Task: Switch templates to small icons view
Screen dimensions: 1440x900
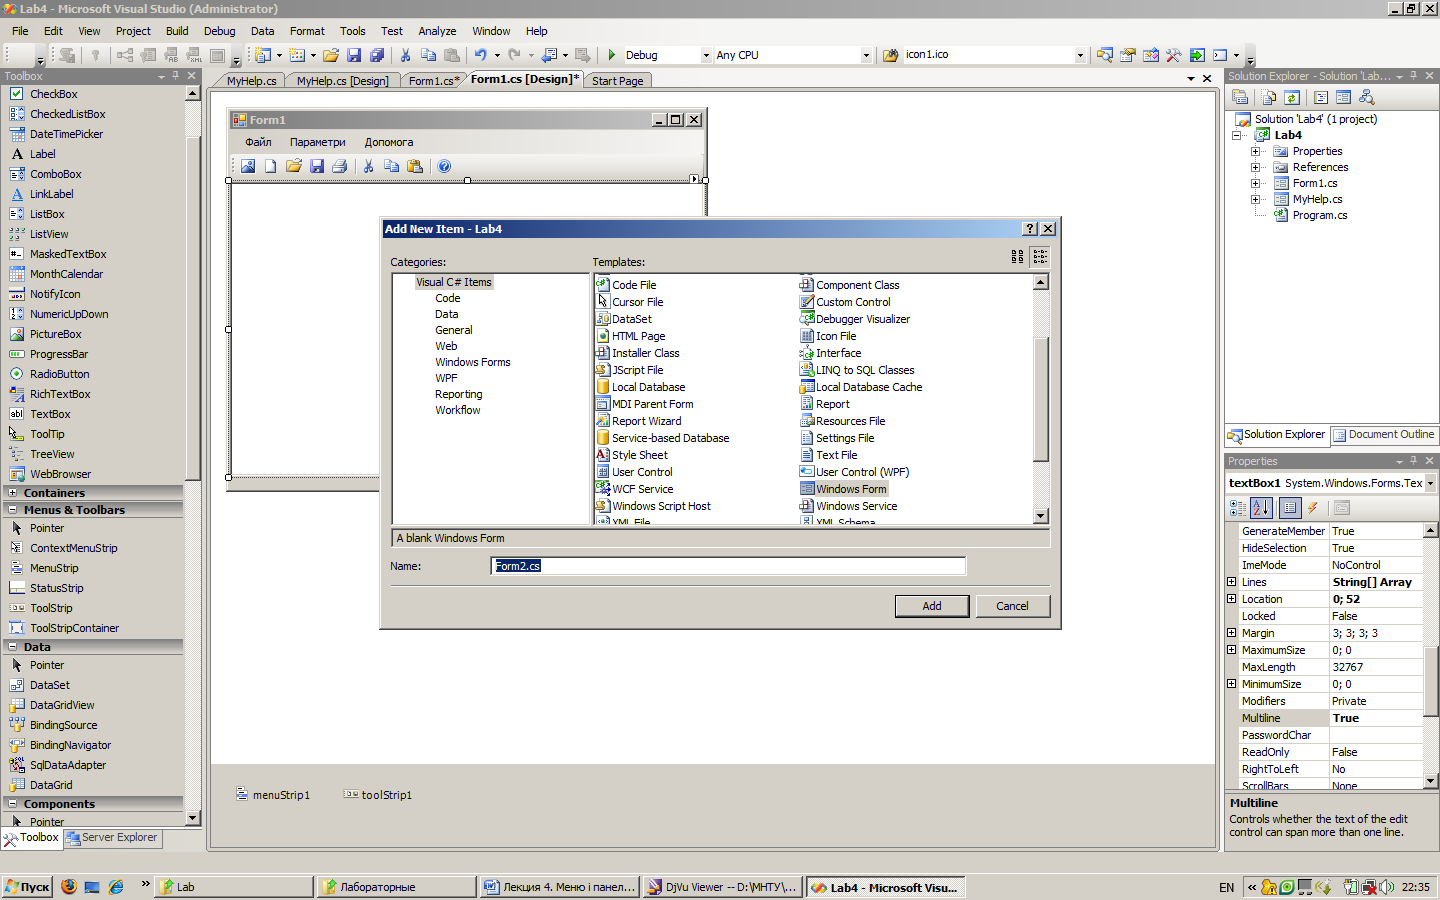Action: coord(1040,257)
